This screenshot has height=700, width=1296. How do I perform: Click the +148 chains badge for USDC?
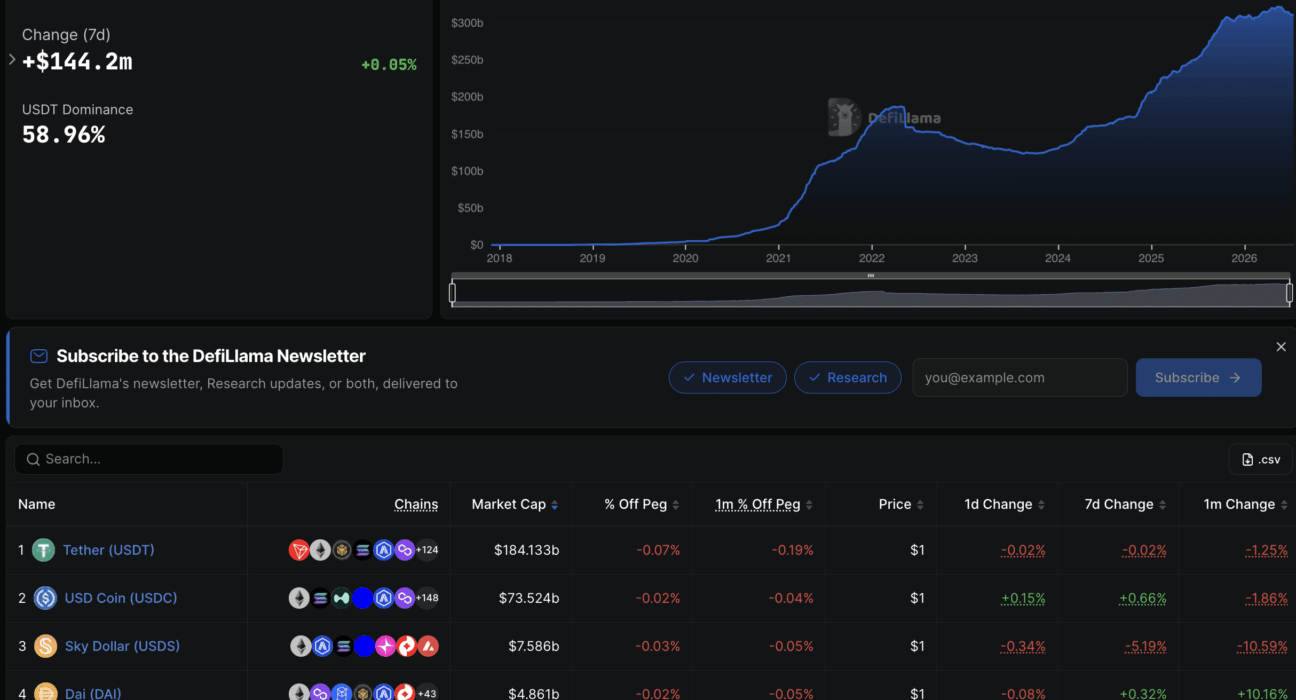tap(427, 598)
